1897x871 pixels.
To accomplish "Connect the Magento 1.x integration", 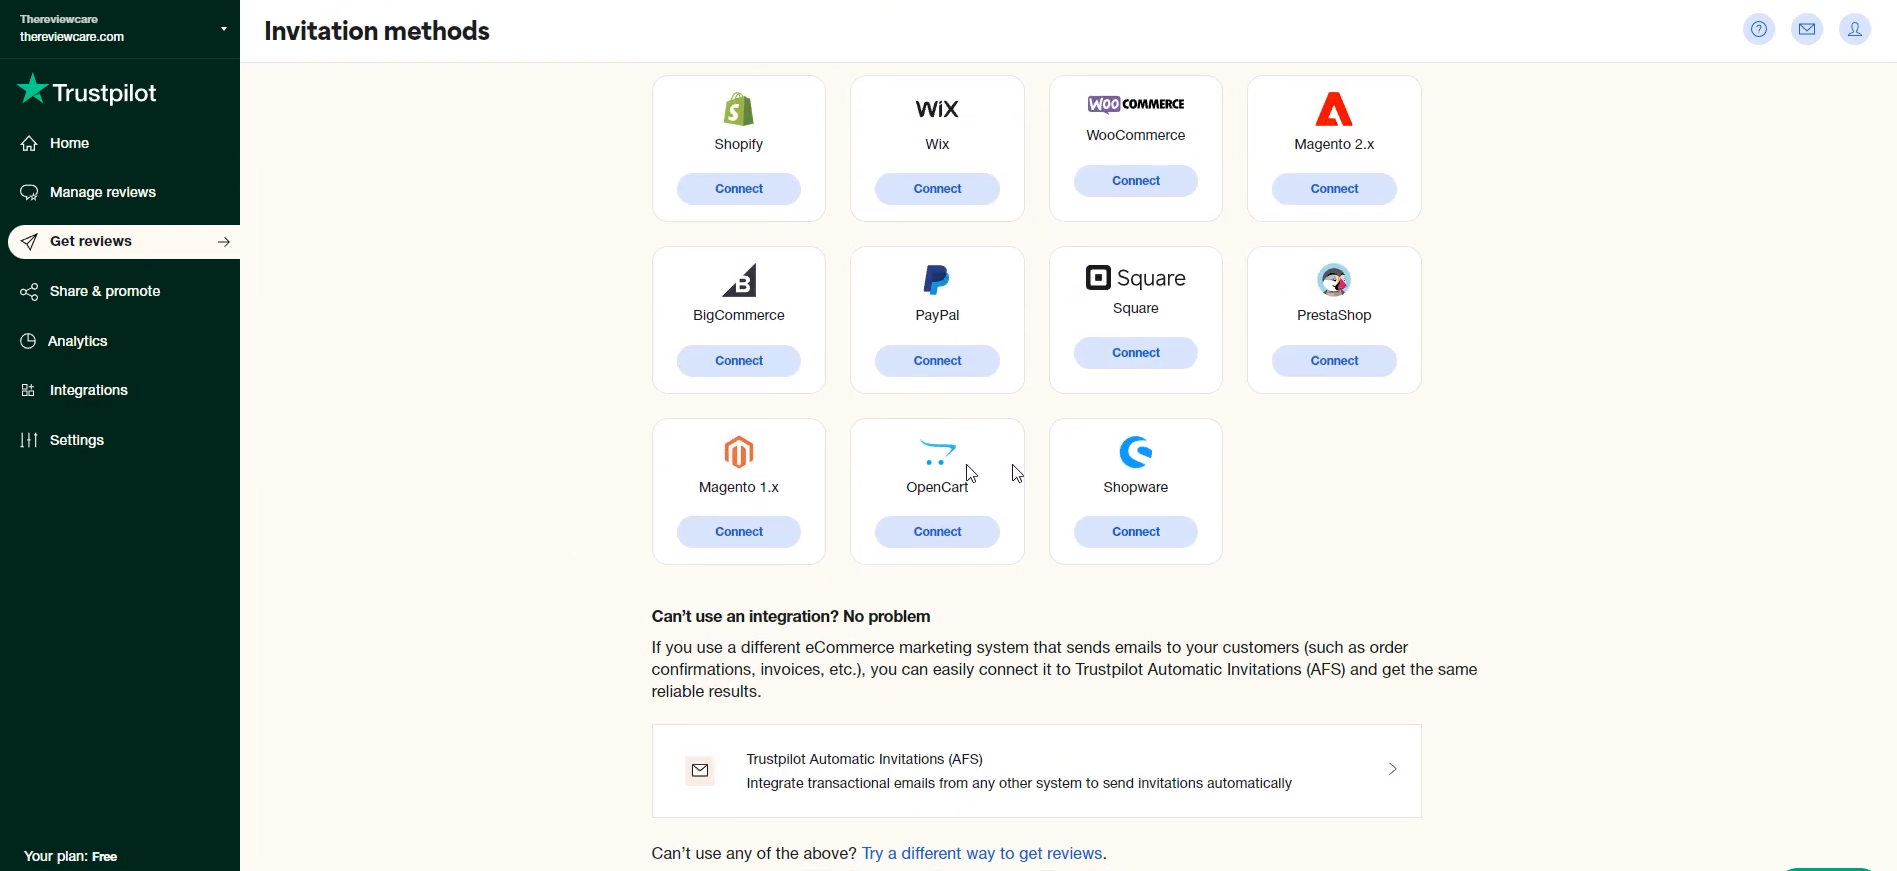I will (x=739, y=532).
